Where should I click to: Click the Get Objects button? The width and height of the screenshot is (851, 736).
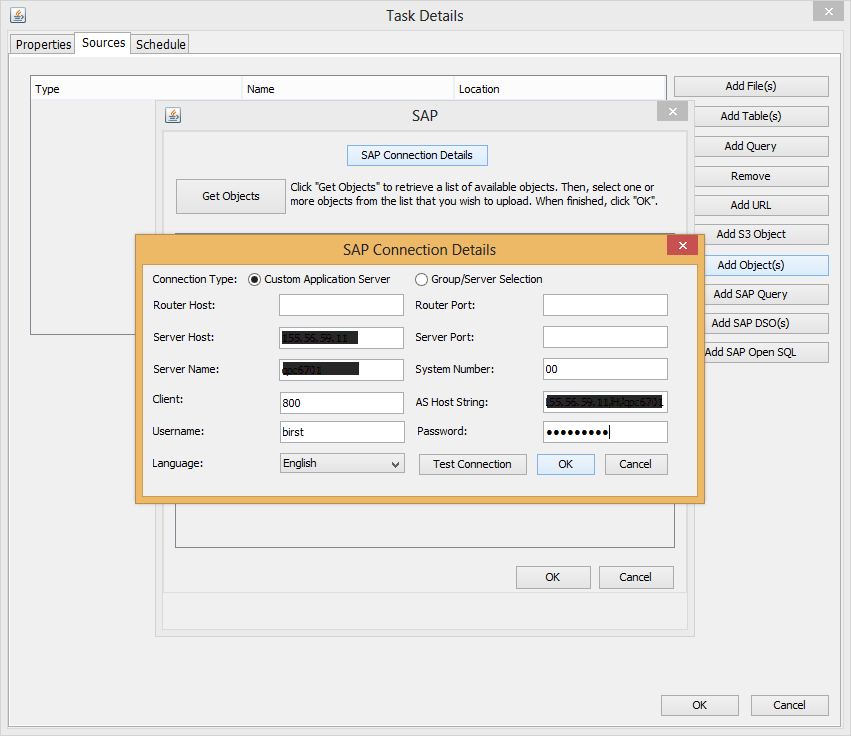click(x=231, y=196)
